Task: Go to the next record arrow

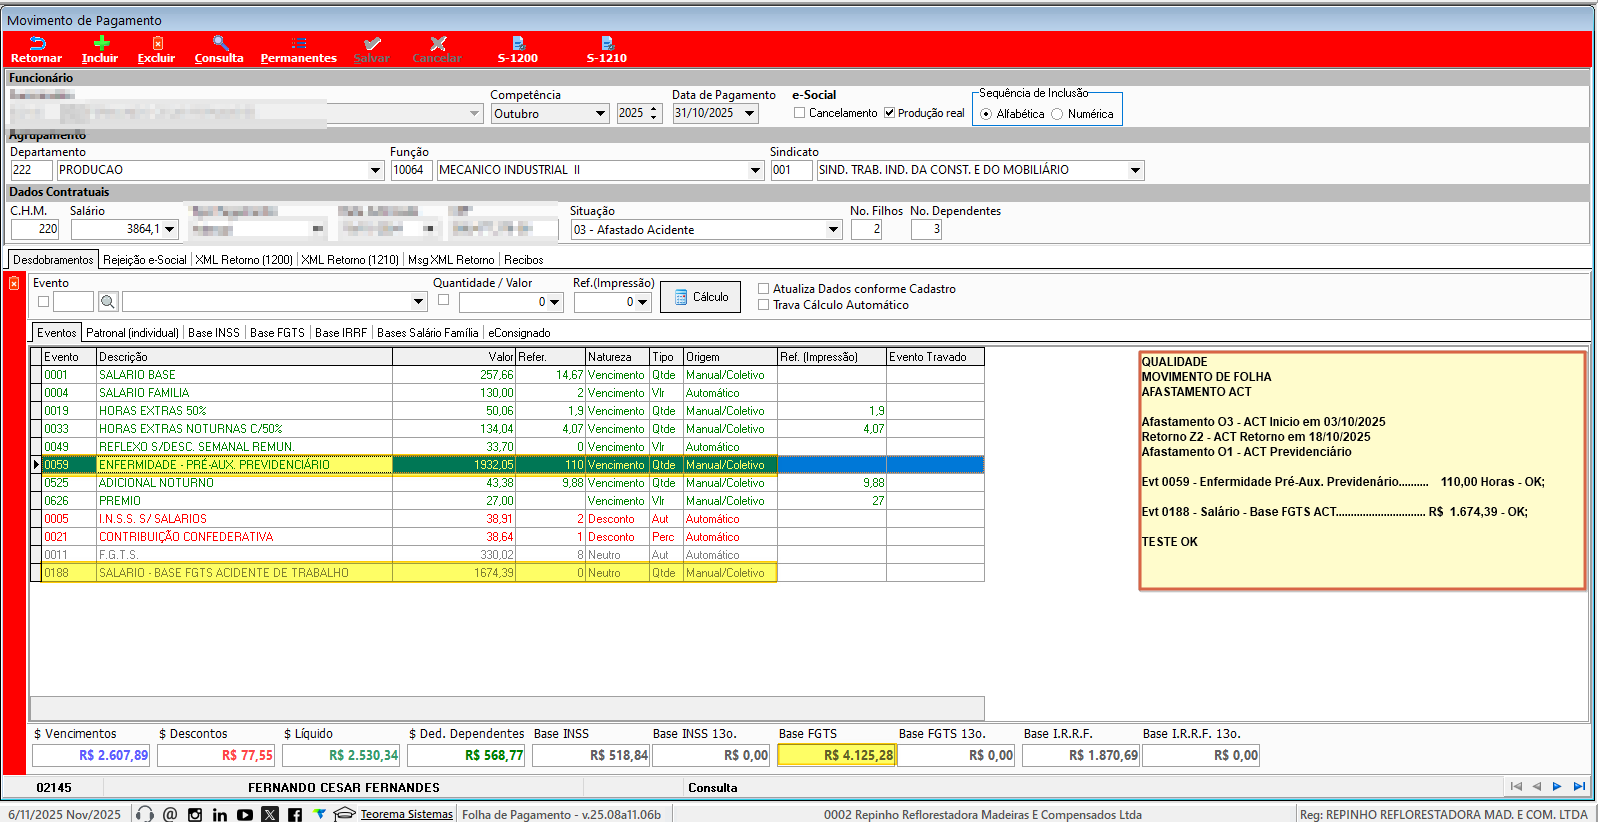Action: pyautogui.click(x=1557, y=787)
